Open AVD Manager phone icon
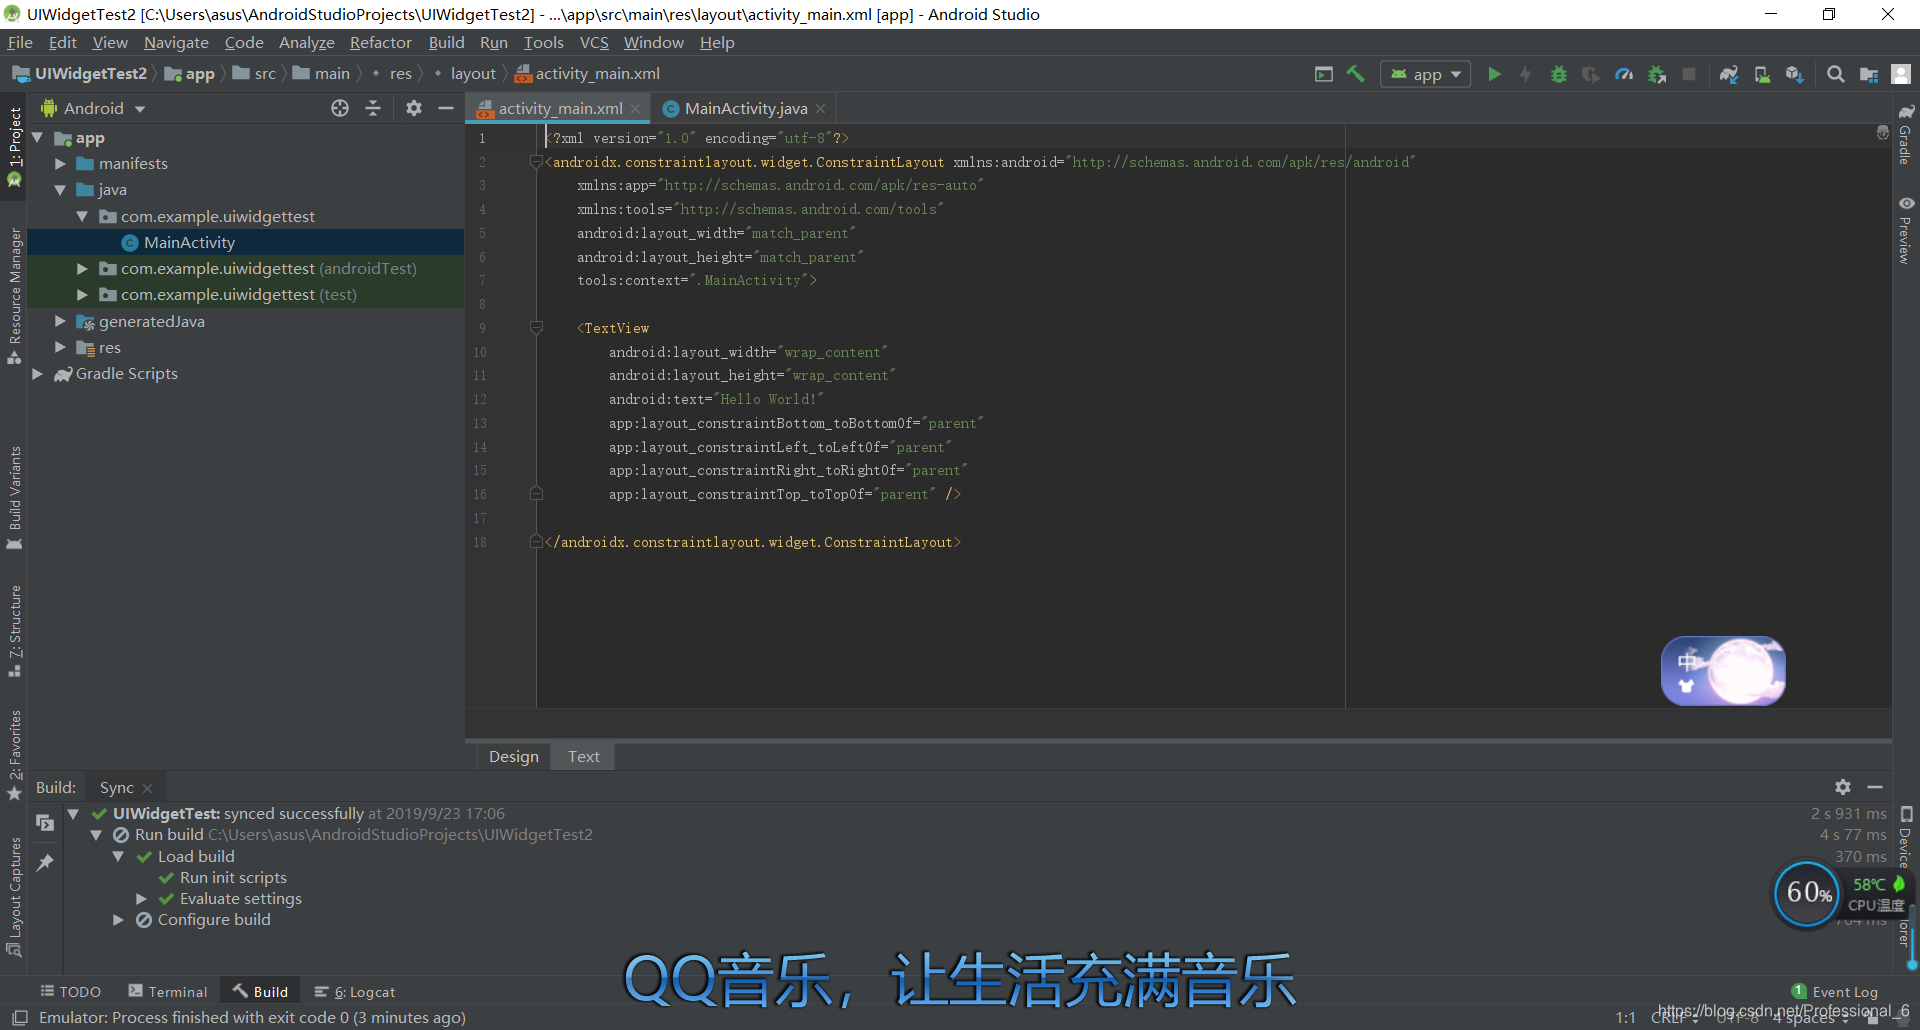Image resolution: width=1920 pixels, height=1030 pixels. click(x=1762, y=74)
